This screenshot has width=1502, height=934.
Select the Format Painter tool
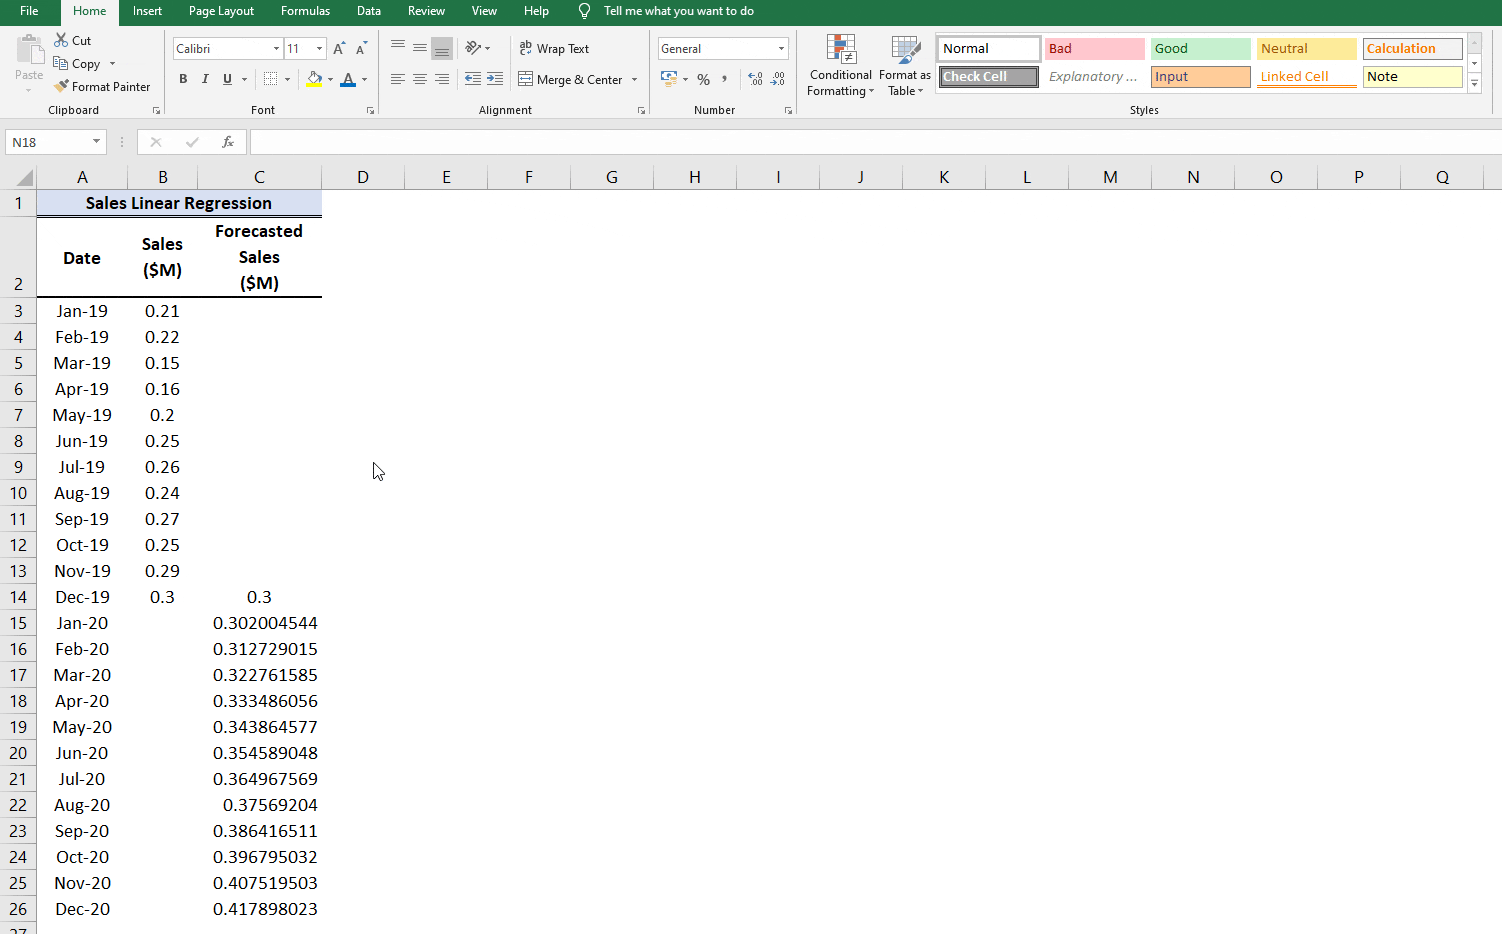pos(103,86)
